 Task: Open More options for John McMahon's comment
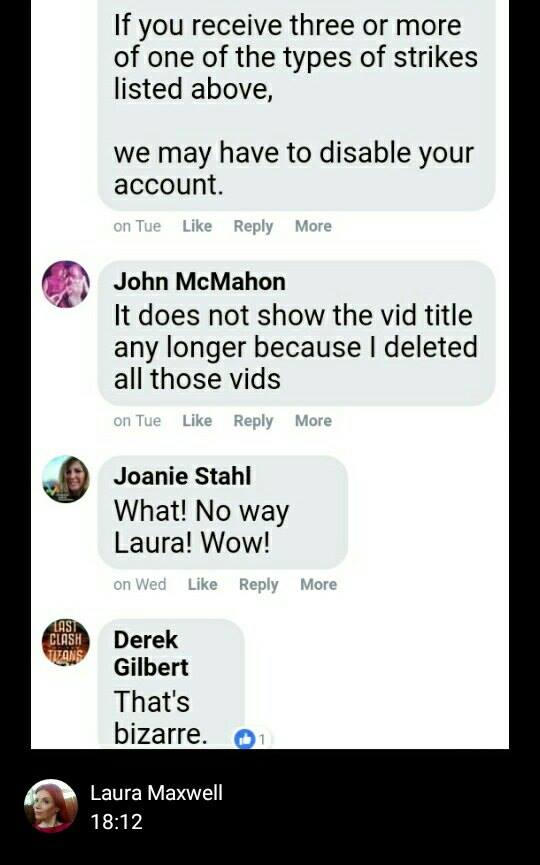pos(313,421)
